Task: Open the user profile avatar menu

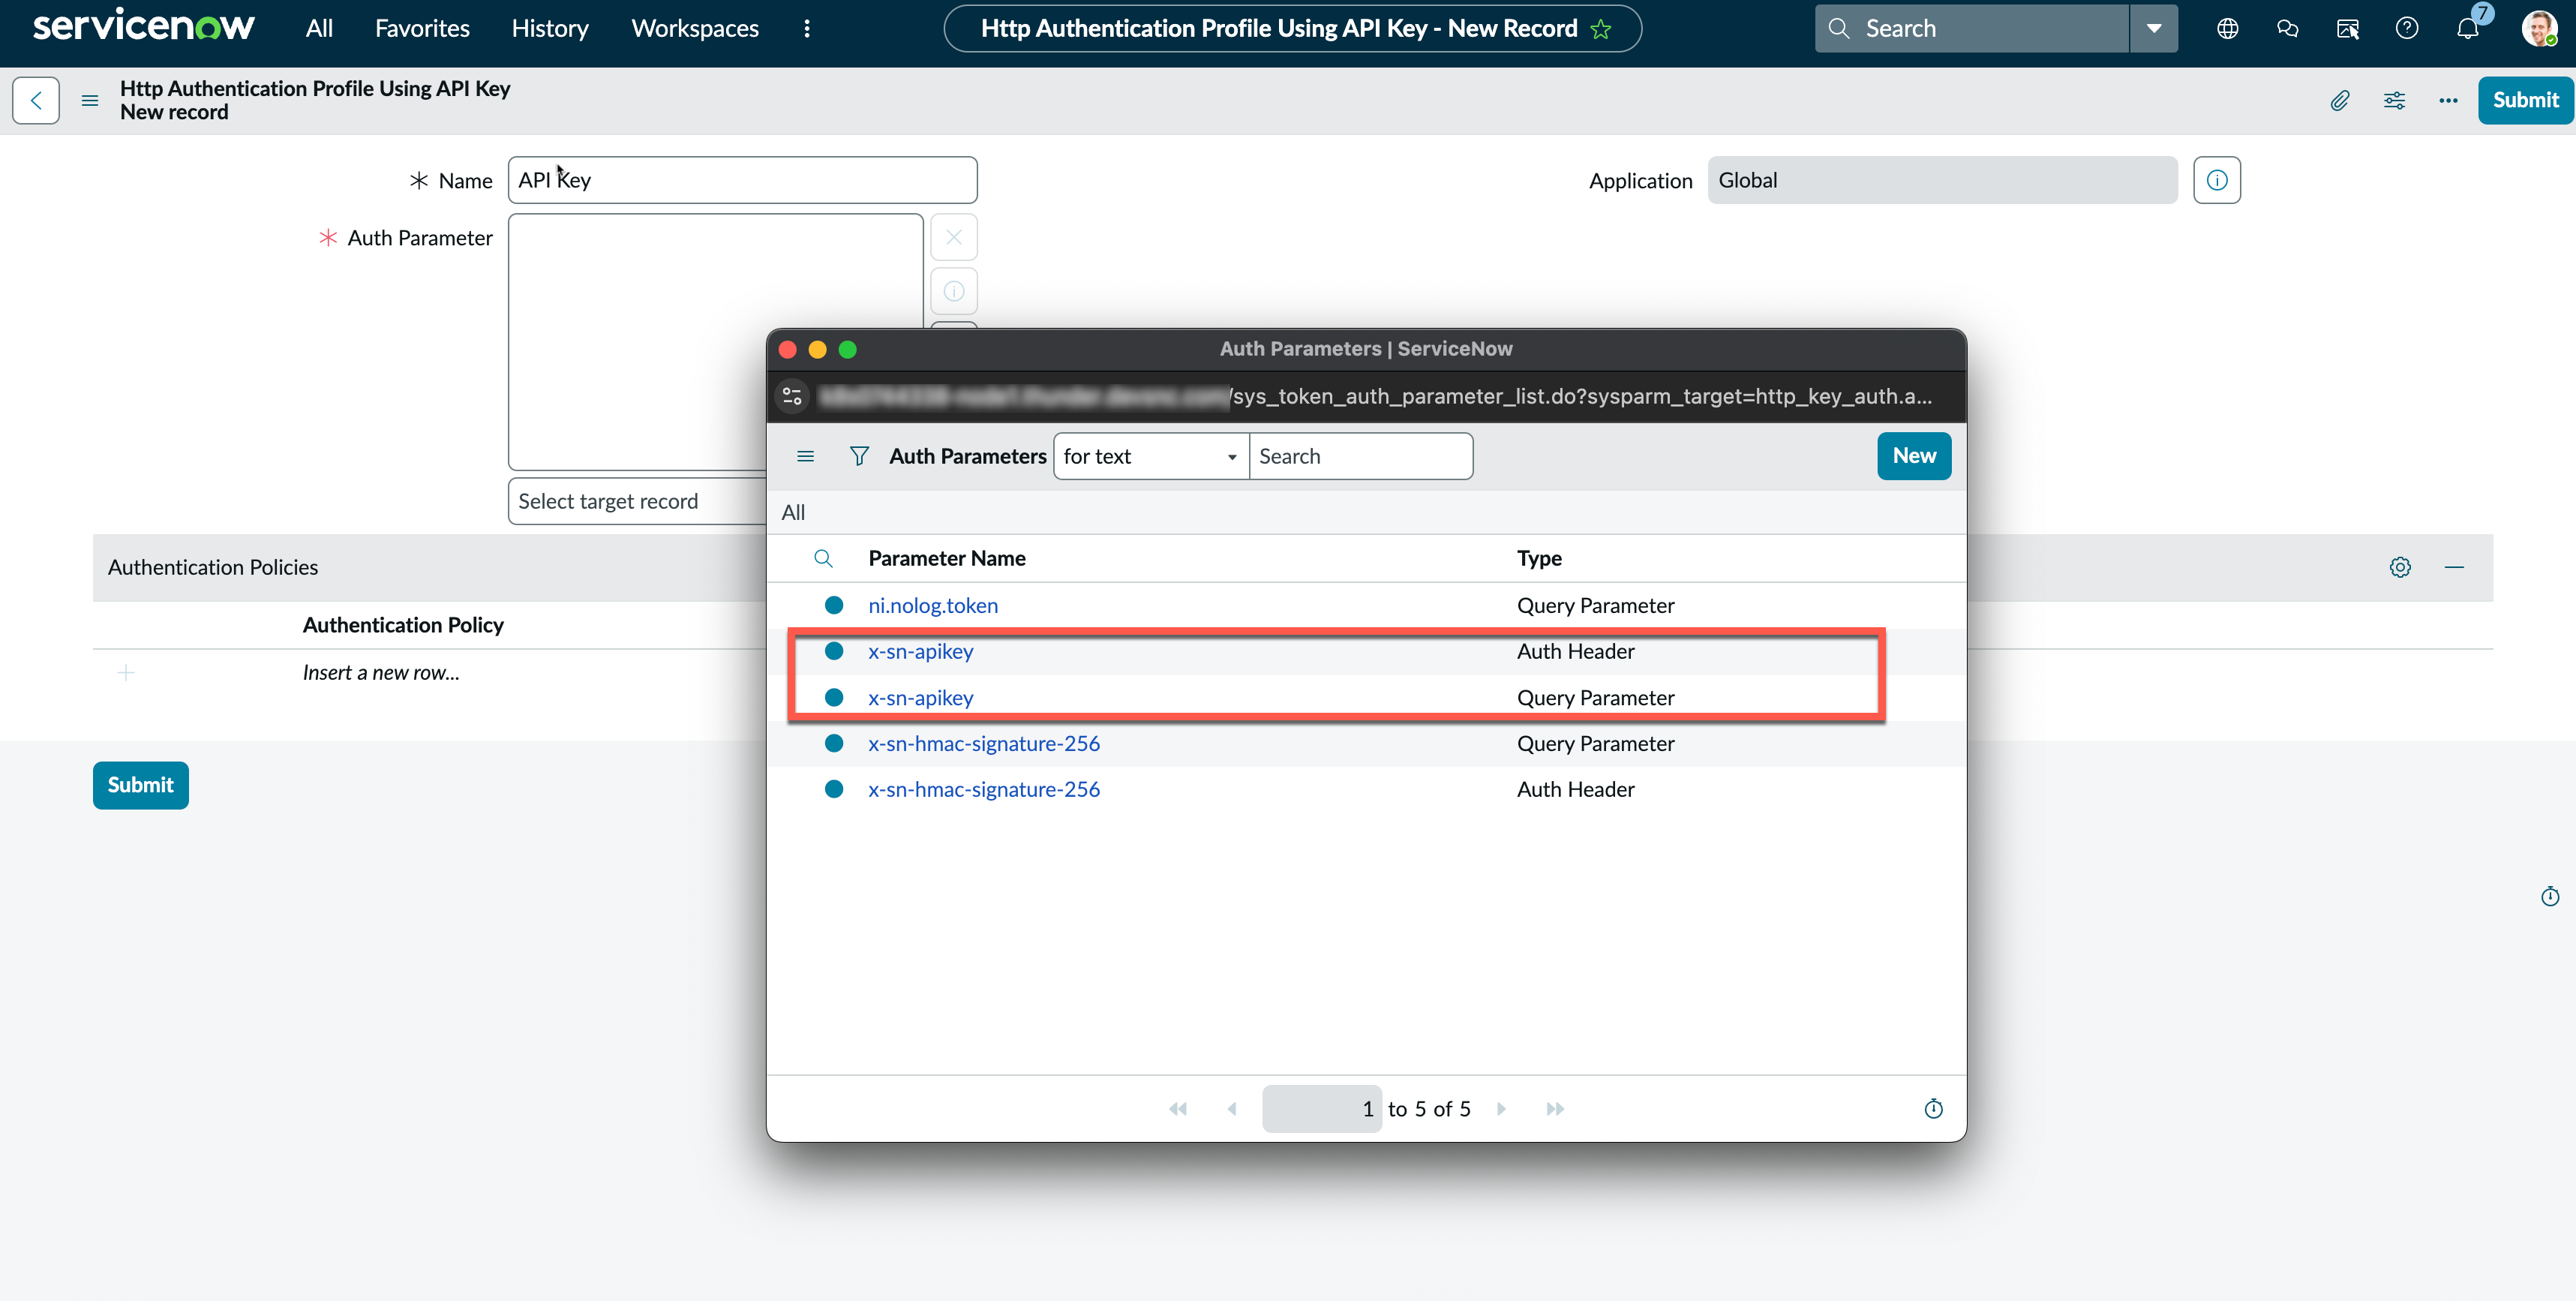Action: coord(2539,28)
